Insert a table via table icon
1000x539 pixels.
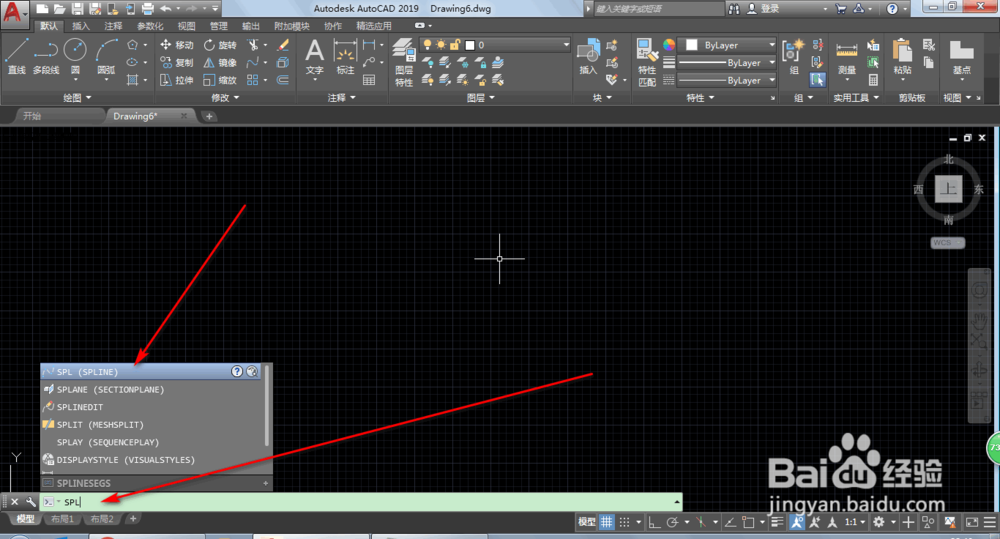(369, 80)
